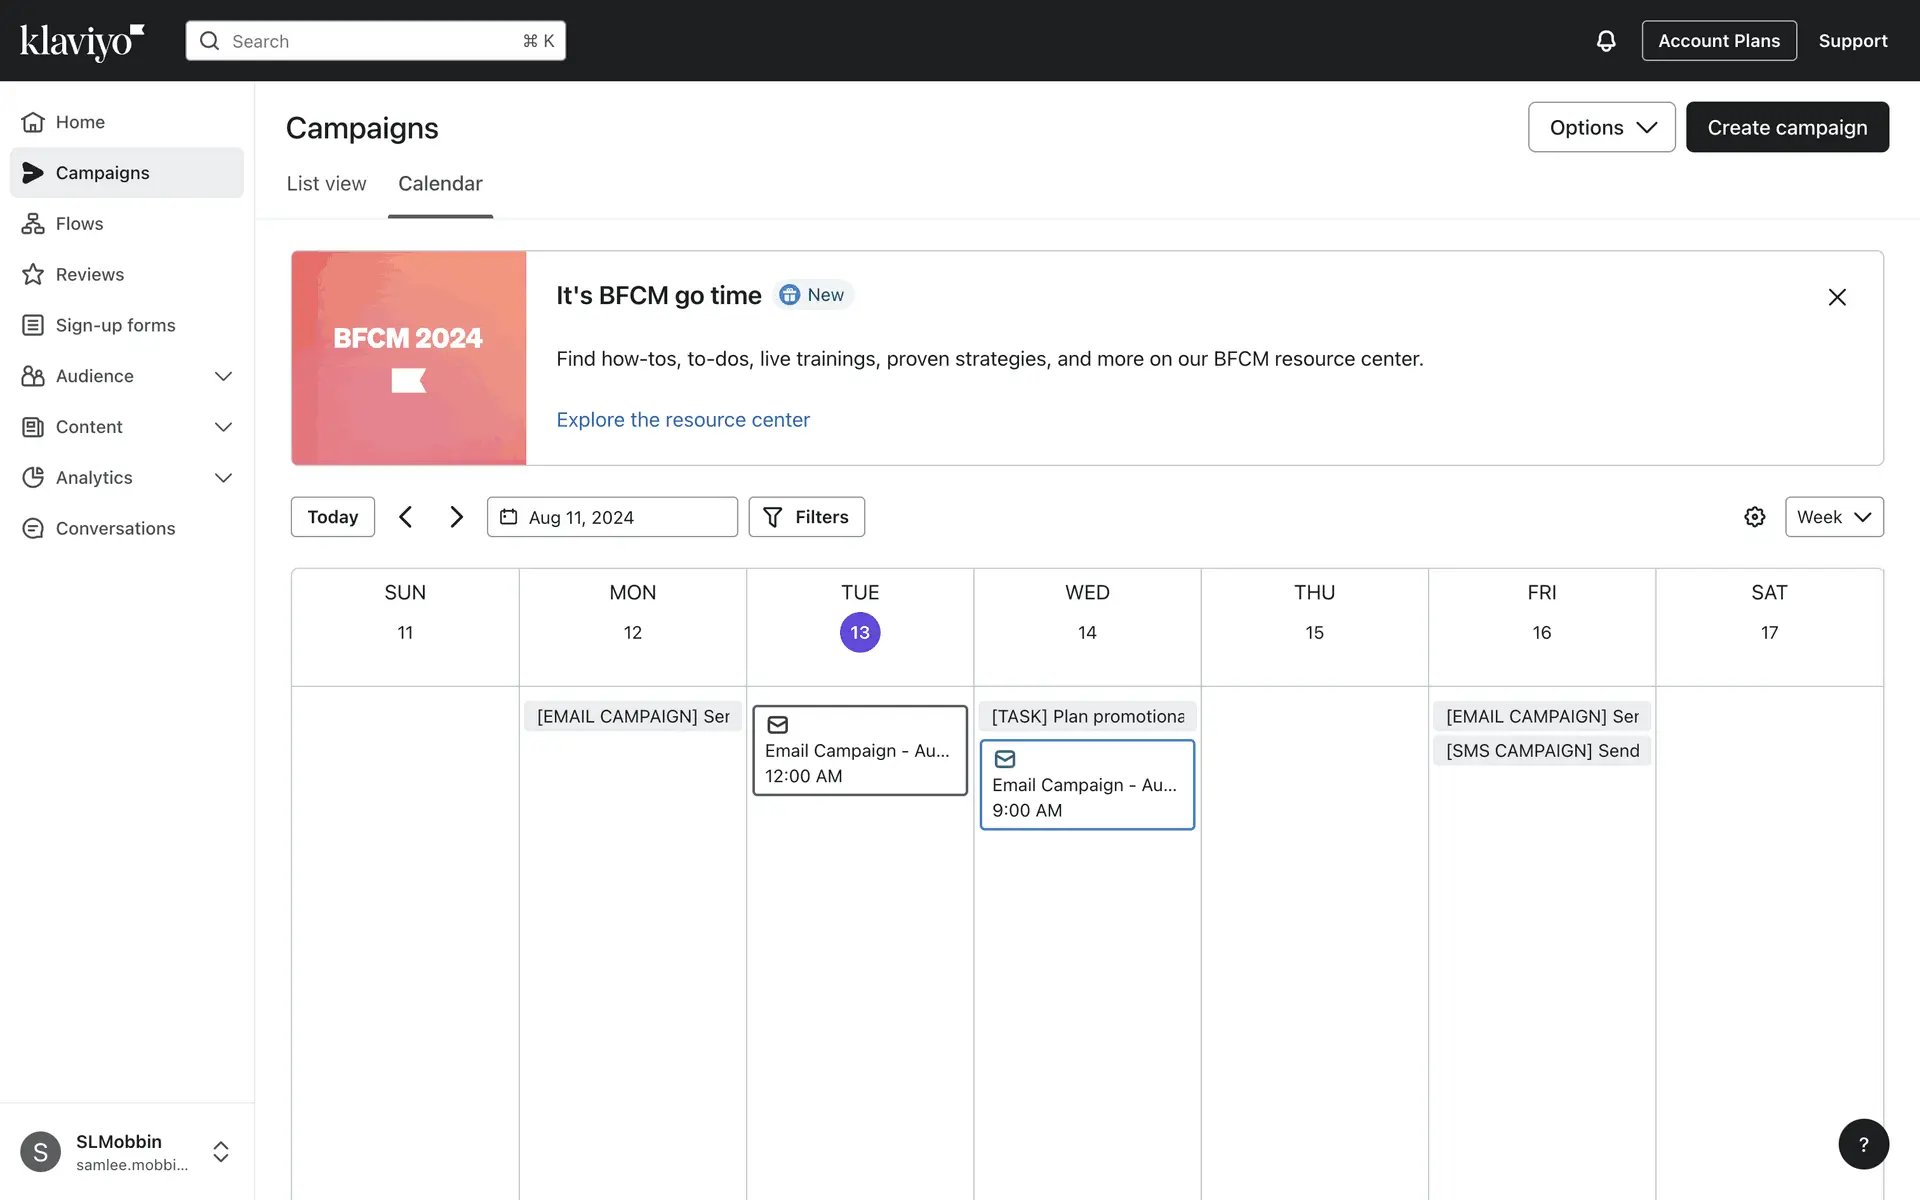The height and width of the screenshot is (1200, 1920).
Task: Click the notifications bell icon
Action: 1605,41
